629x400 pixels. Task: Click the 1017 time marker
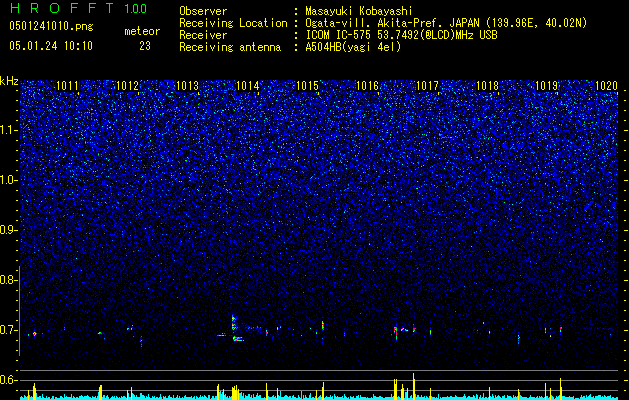point(427,85)
